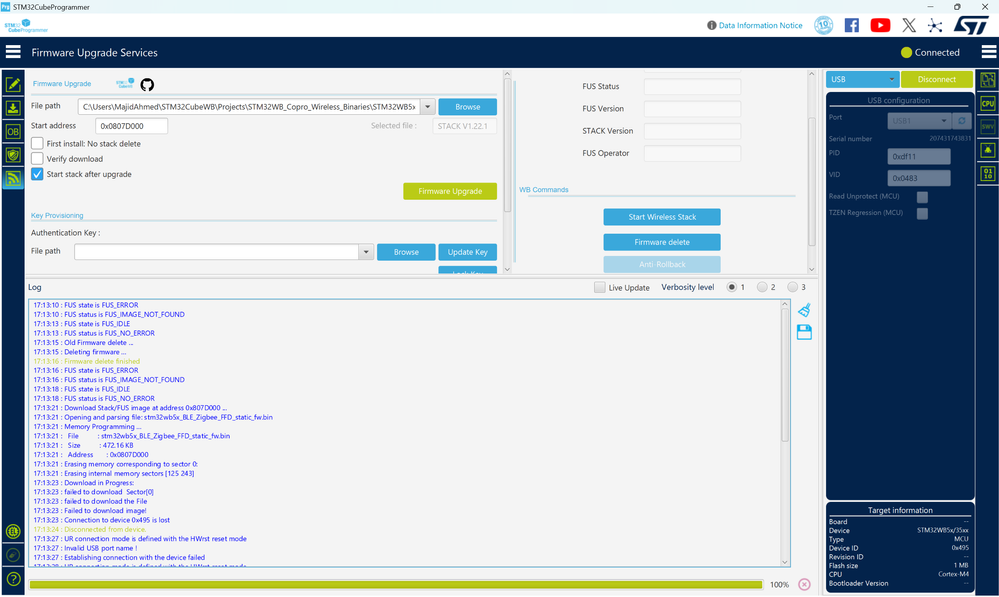Viewport: 999px width, 597px height.
Task: Open the Secure Programming shield icon
Action: [x=13, y=155]
